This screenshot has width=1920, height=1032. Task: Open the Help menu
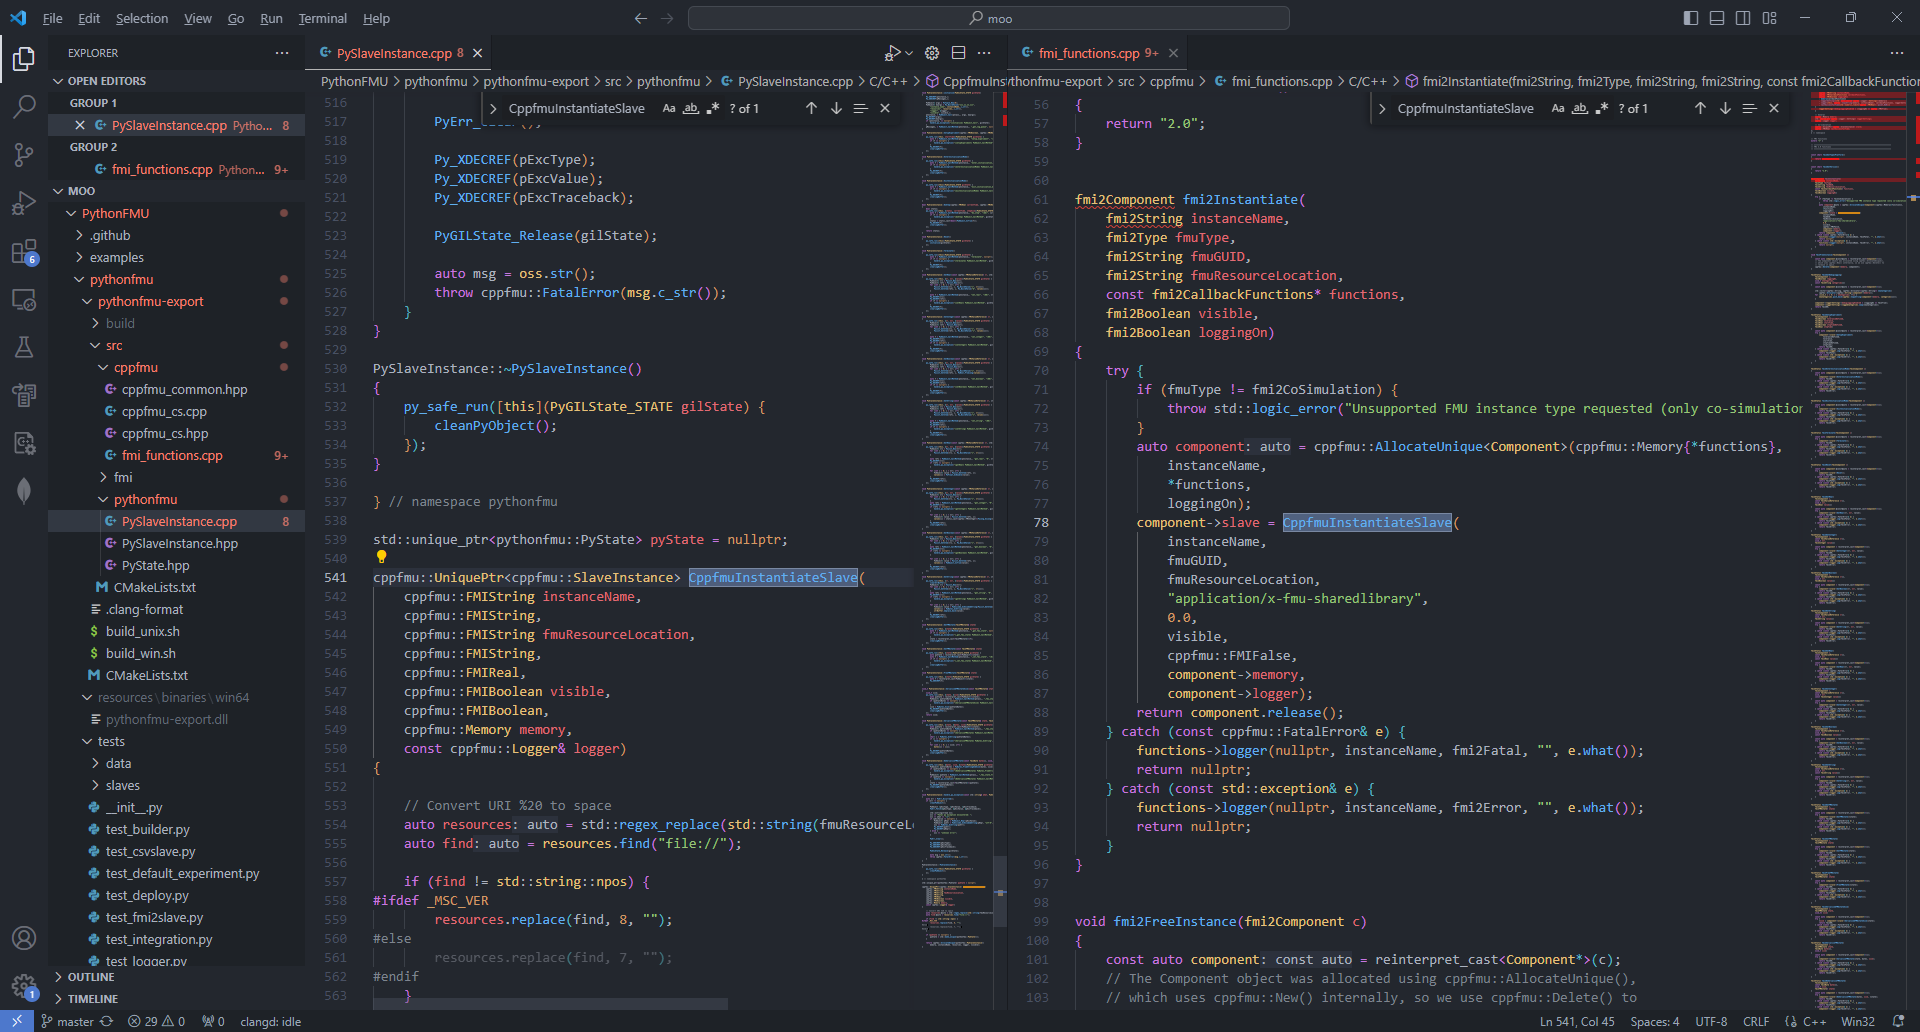pyautogui.click(x=376, y=18)
